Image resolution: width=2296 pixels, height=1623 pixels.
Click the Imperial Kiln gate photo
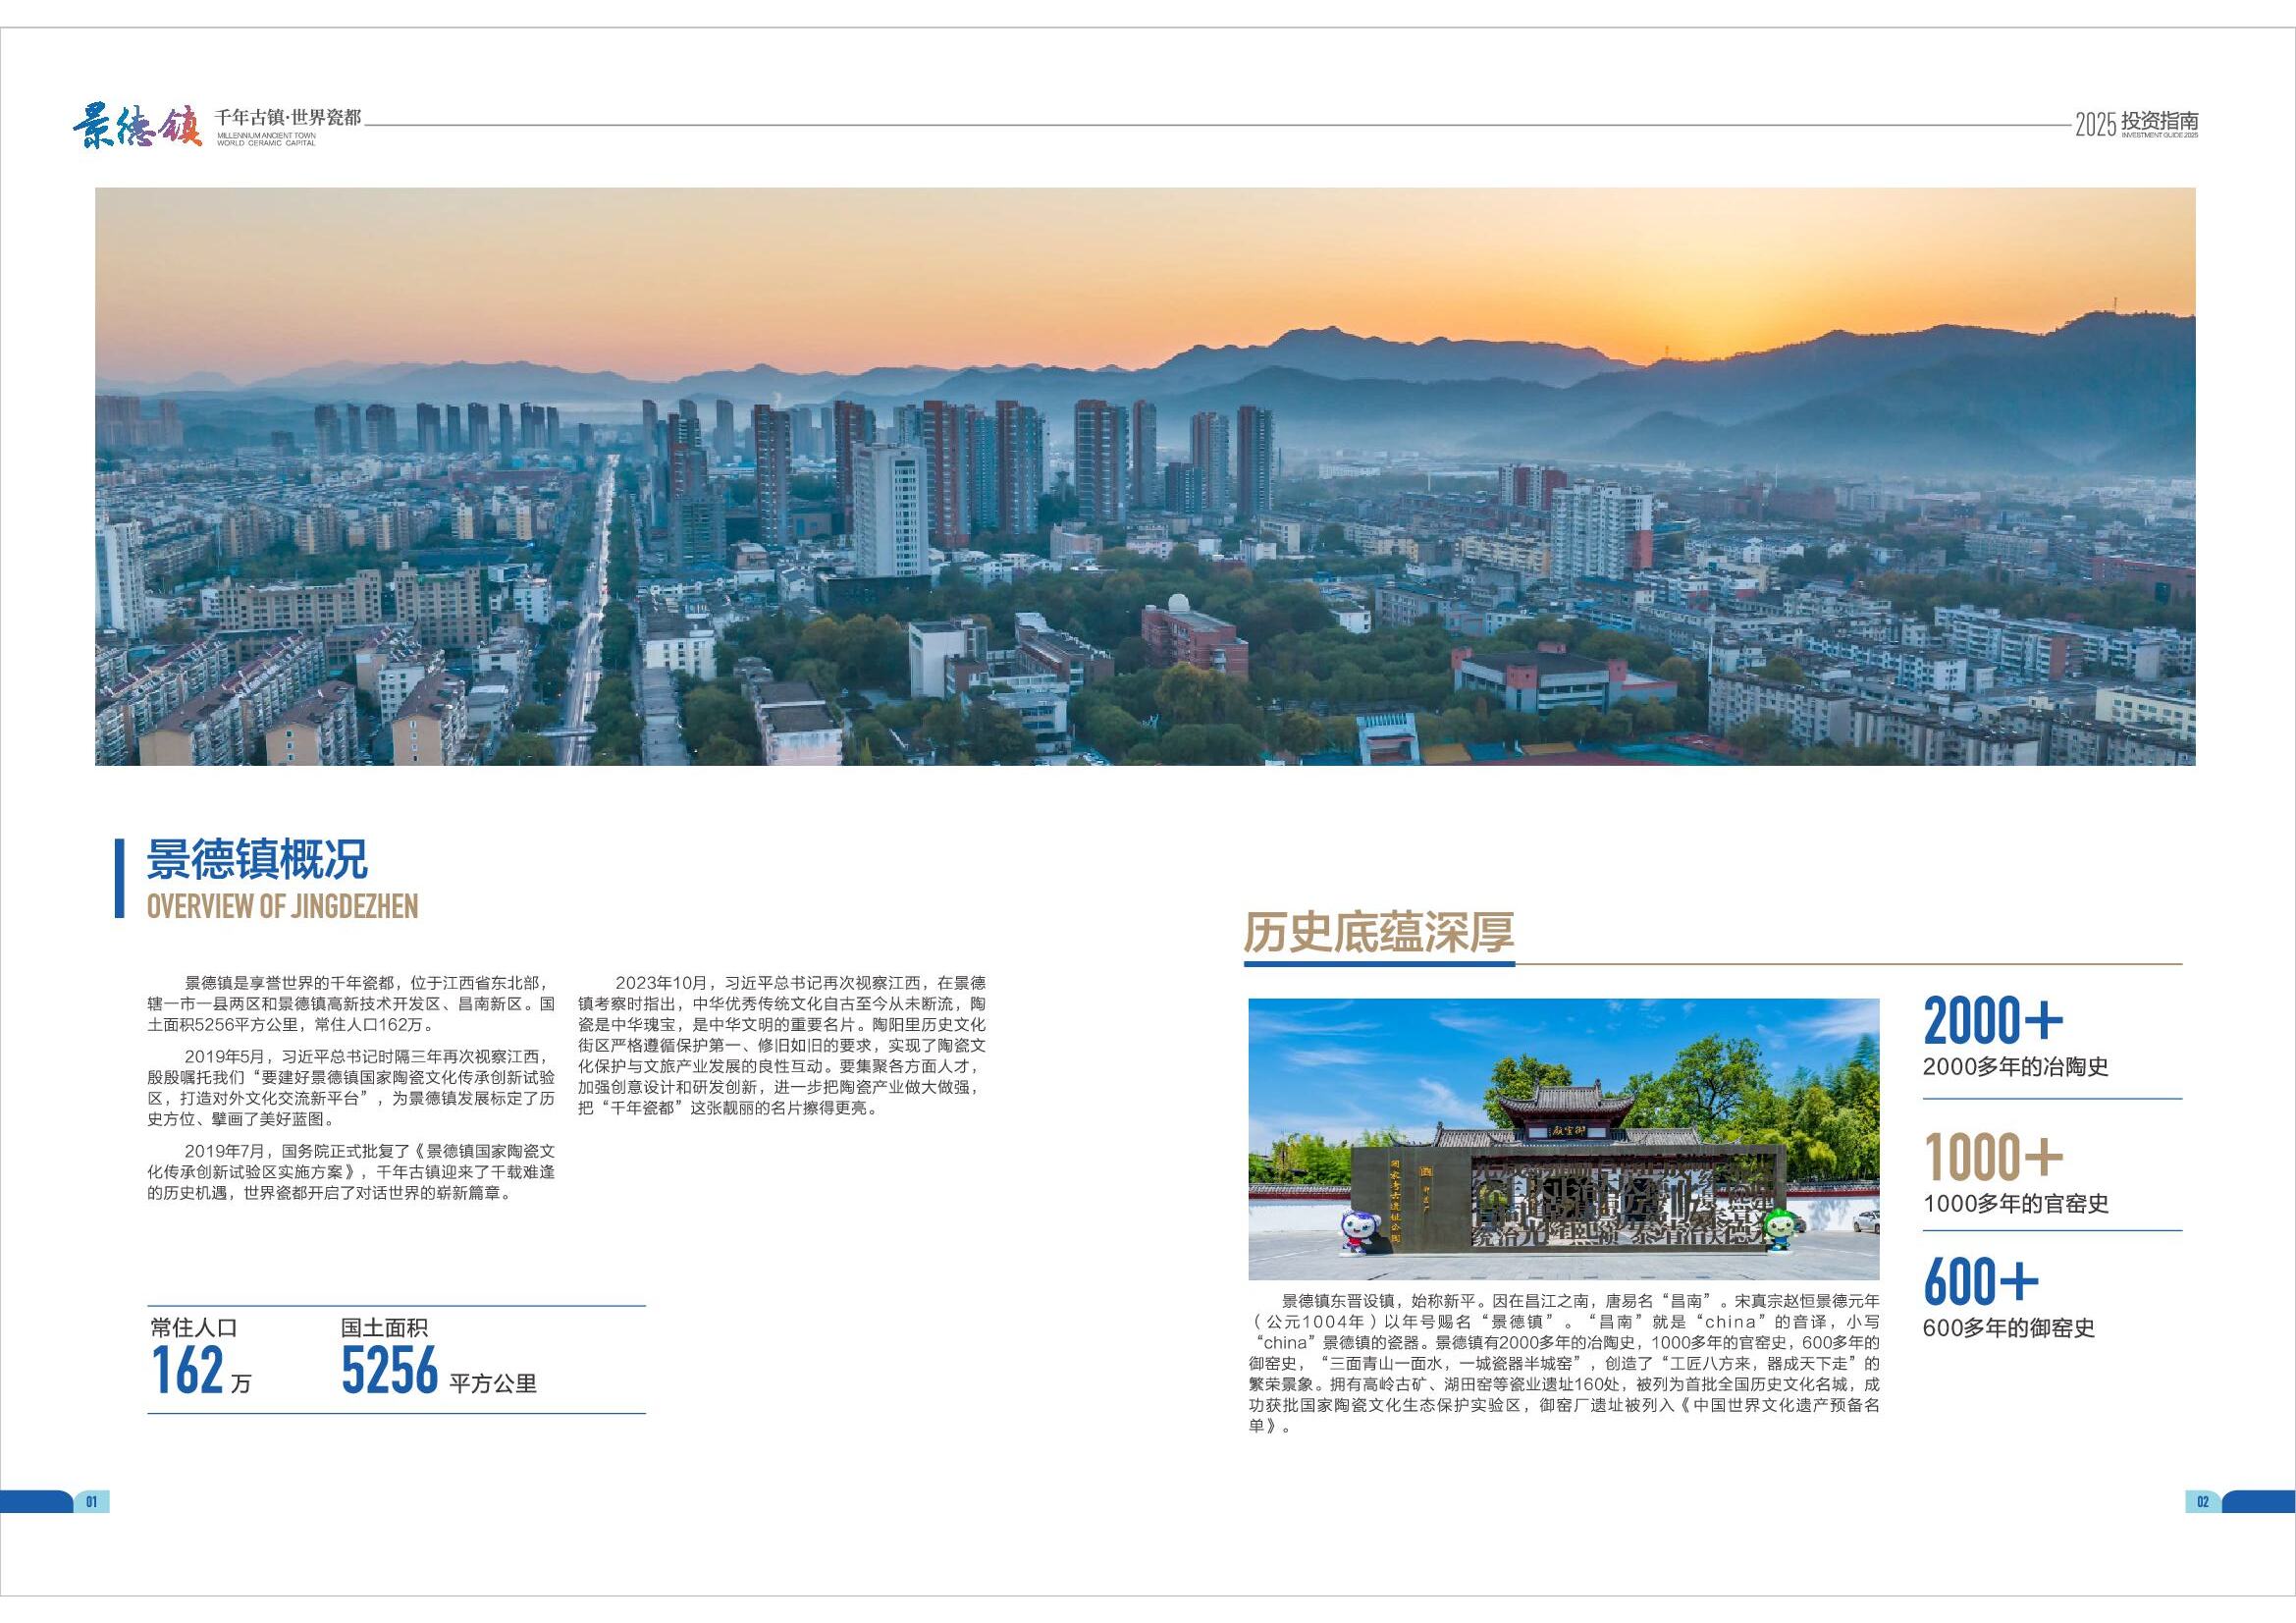[x=1563, y=1138]
